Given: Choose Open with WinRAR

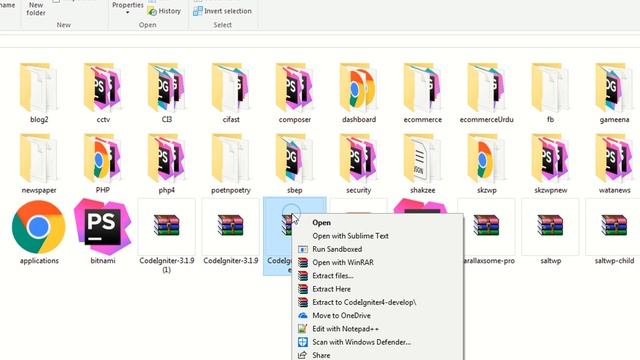Looking at the screenshot, I should [x=378, y=262].
